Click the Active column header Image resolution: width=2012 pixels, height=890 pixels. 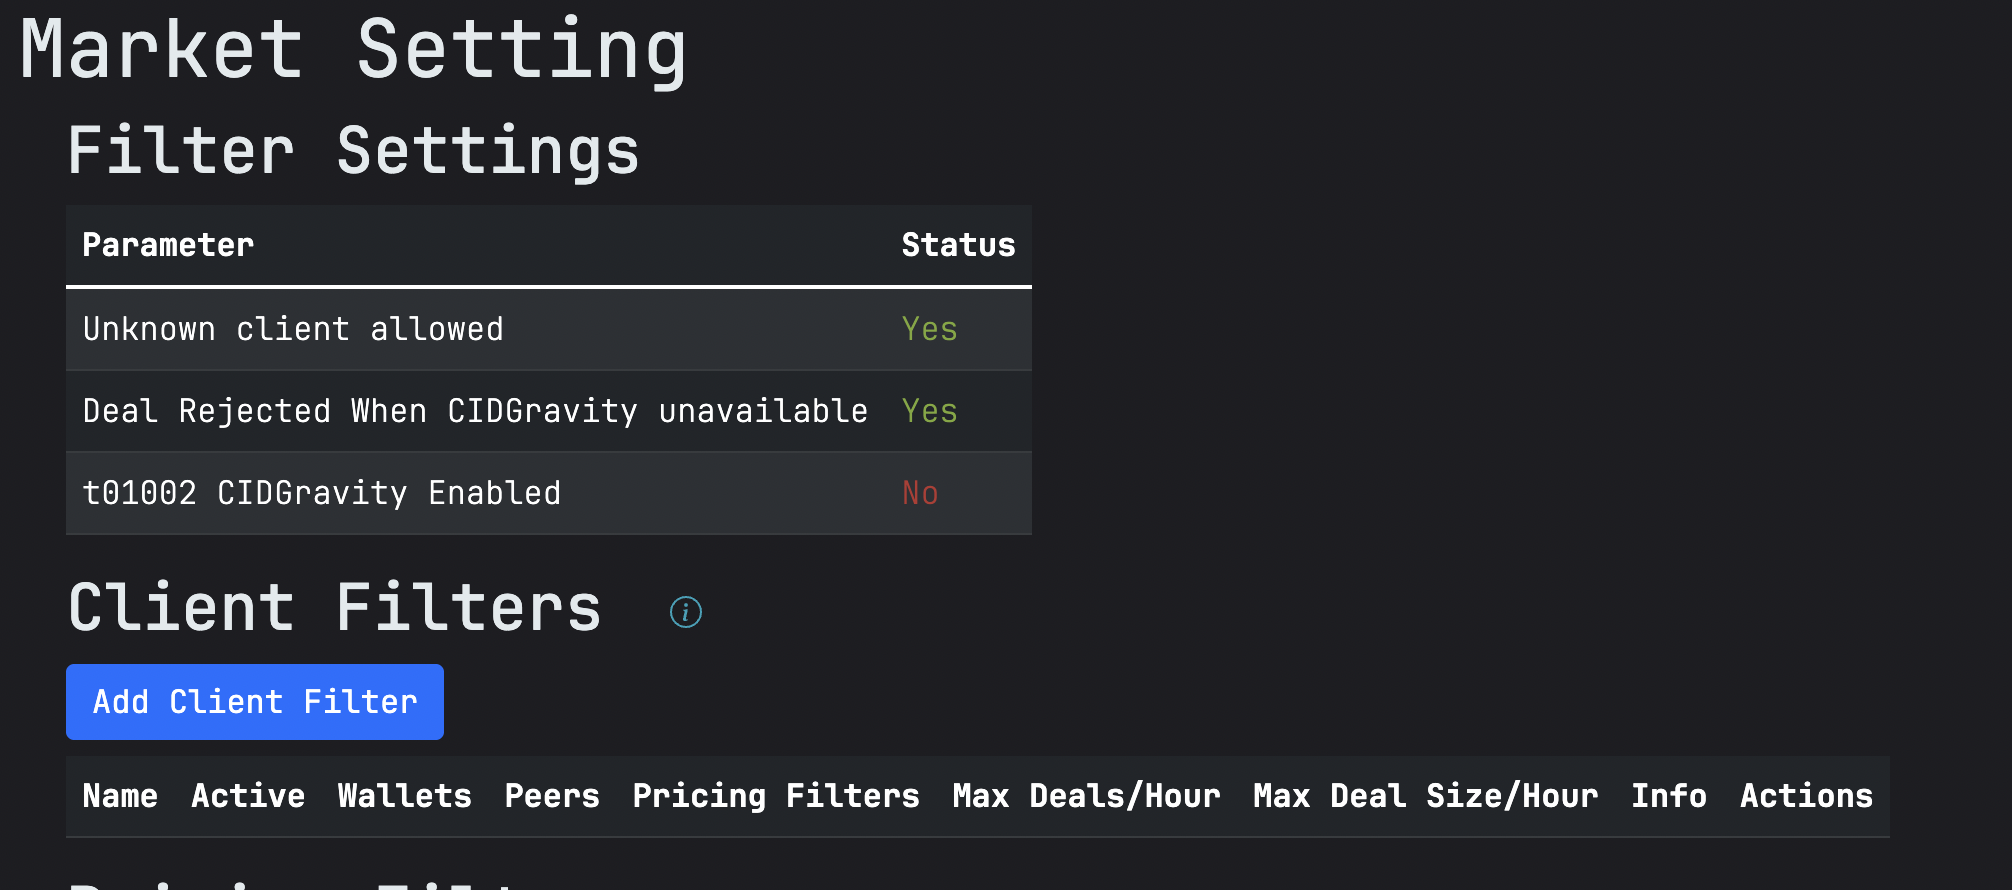coord(248,796)
